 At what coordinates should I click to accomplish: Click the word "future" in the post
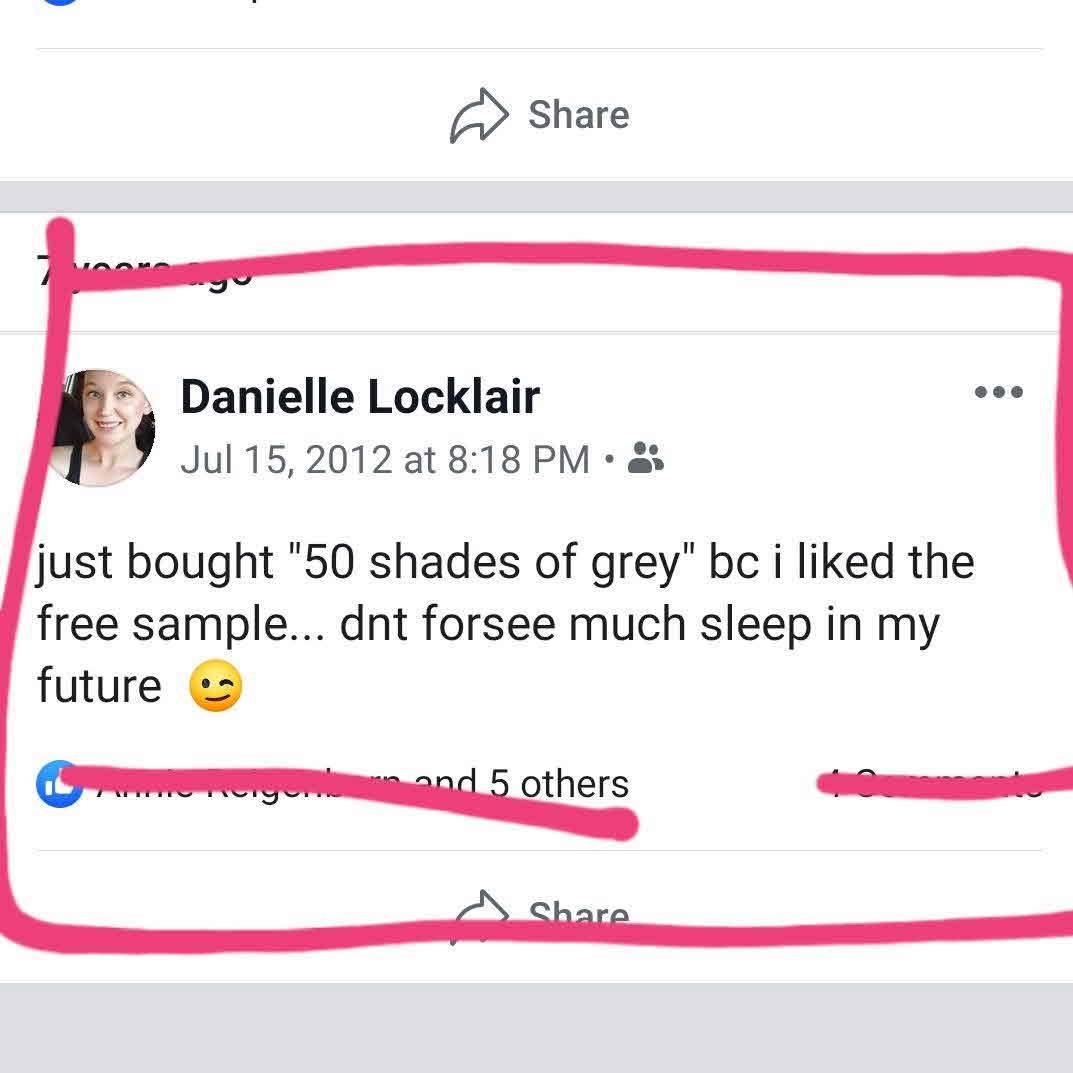[99, 686]
